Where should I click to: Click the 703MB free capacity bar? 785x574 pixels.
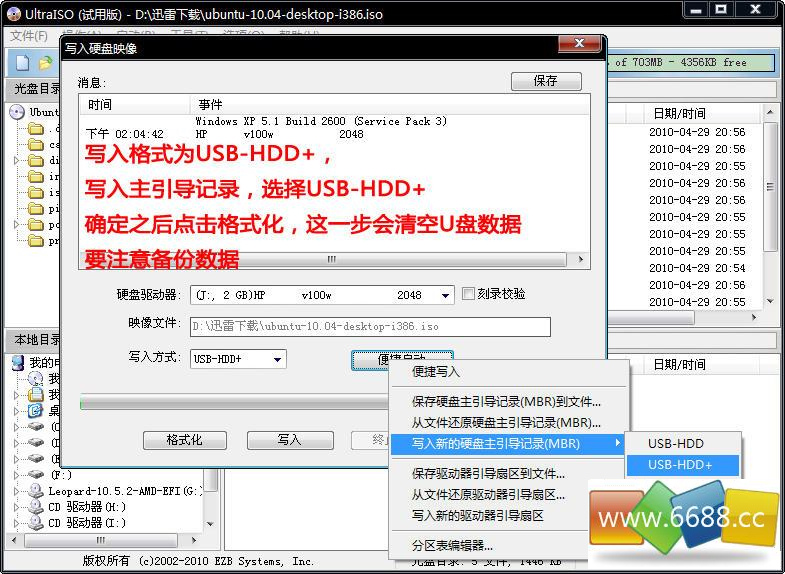(690, 63)
